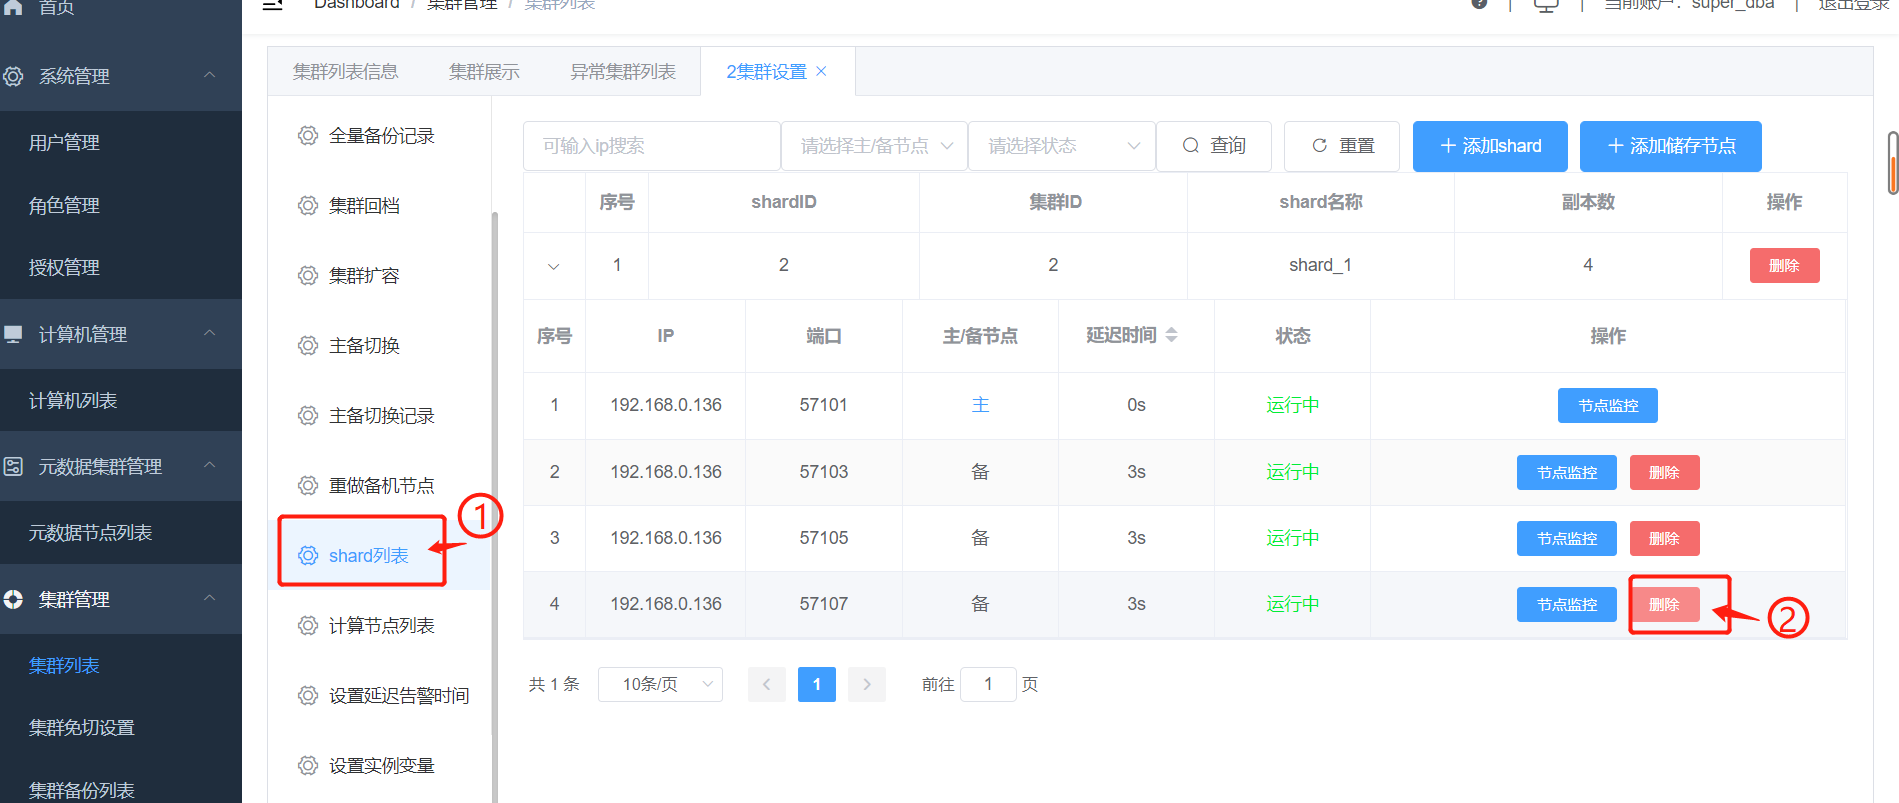
Task: Click the 前往 page number input
Action: click(988, 684)
